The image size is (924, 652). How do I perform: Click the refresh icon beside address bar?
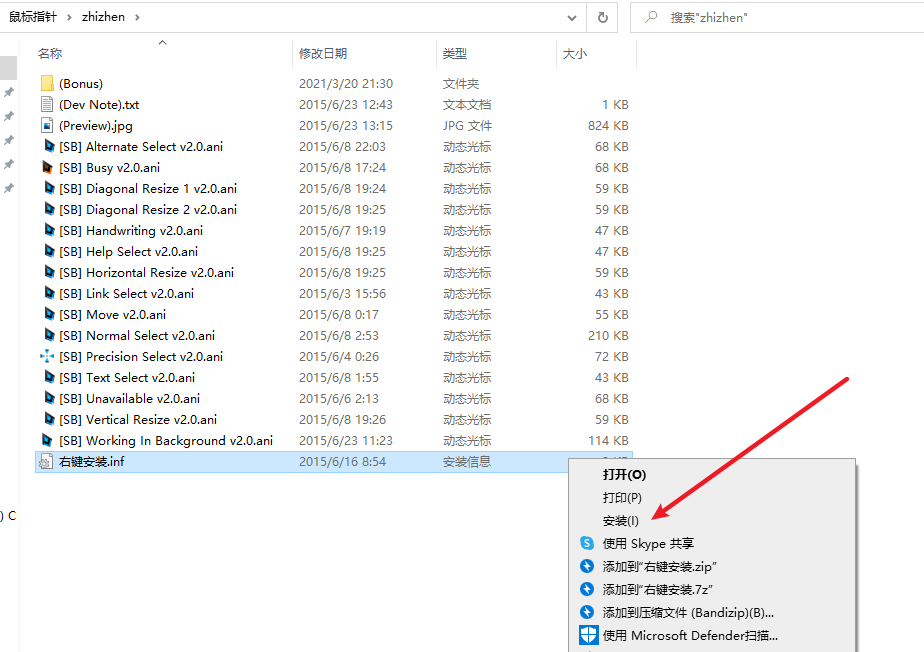pos(602,17)
